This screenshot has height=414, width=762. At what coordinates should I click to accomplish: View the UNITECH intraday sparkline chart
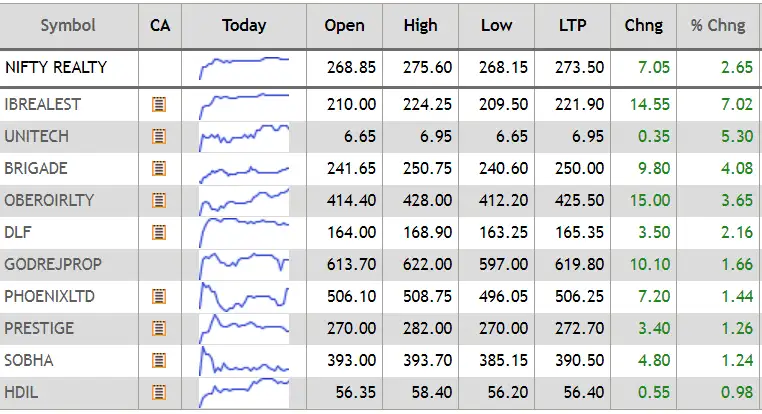pos(244,135)
